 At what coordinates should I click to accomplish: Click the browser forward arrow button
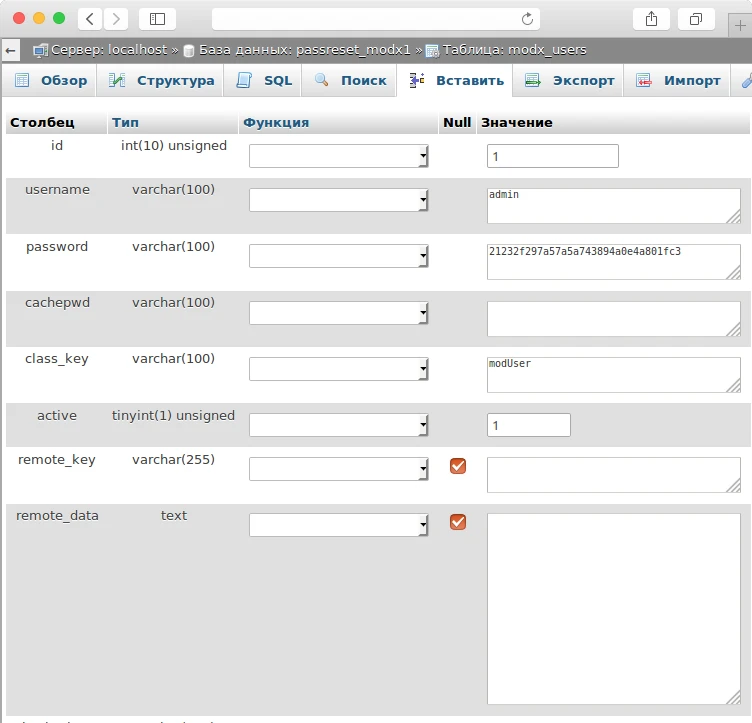[x=116, y=18]
